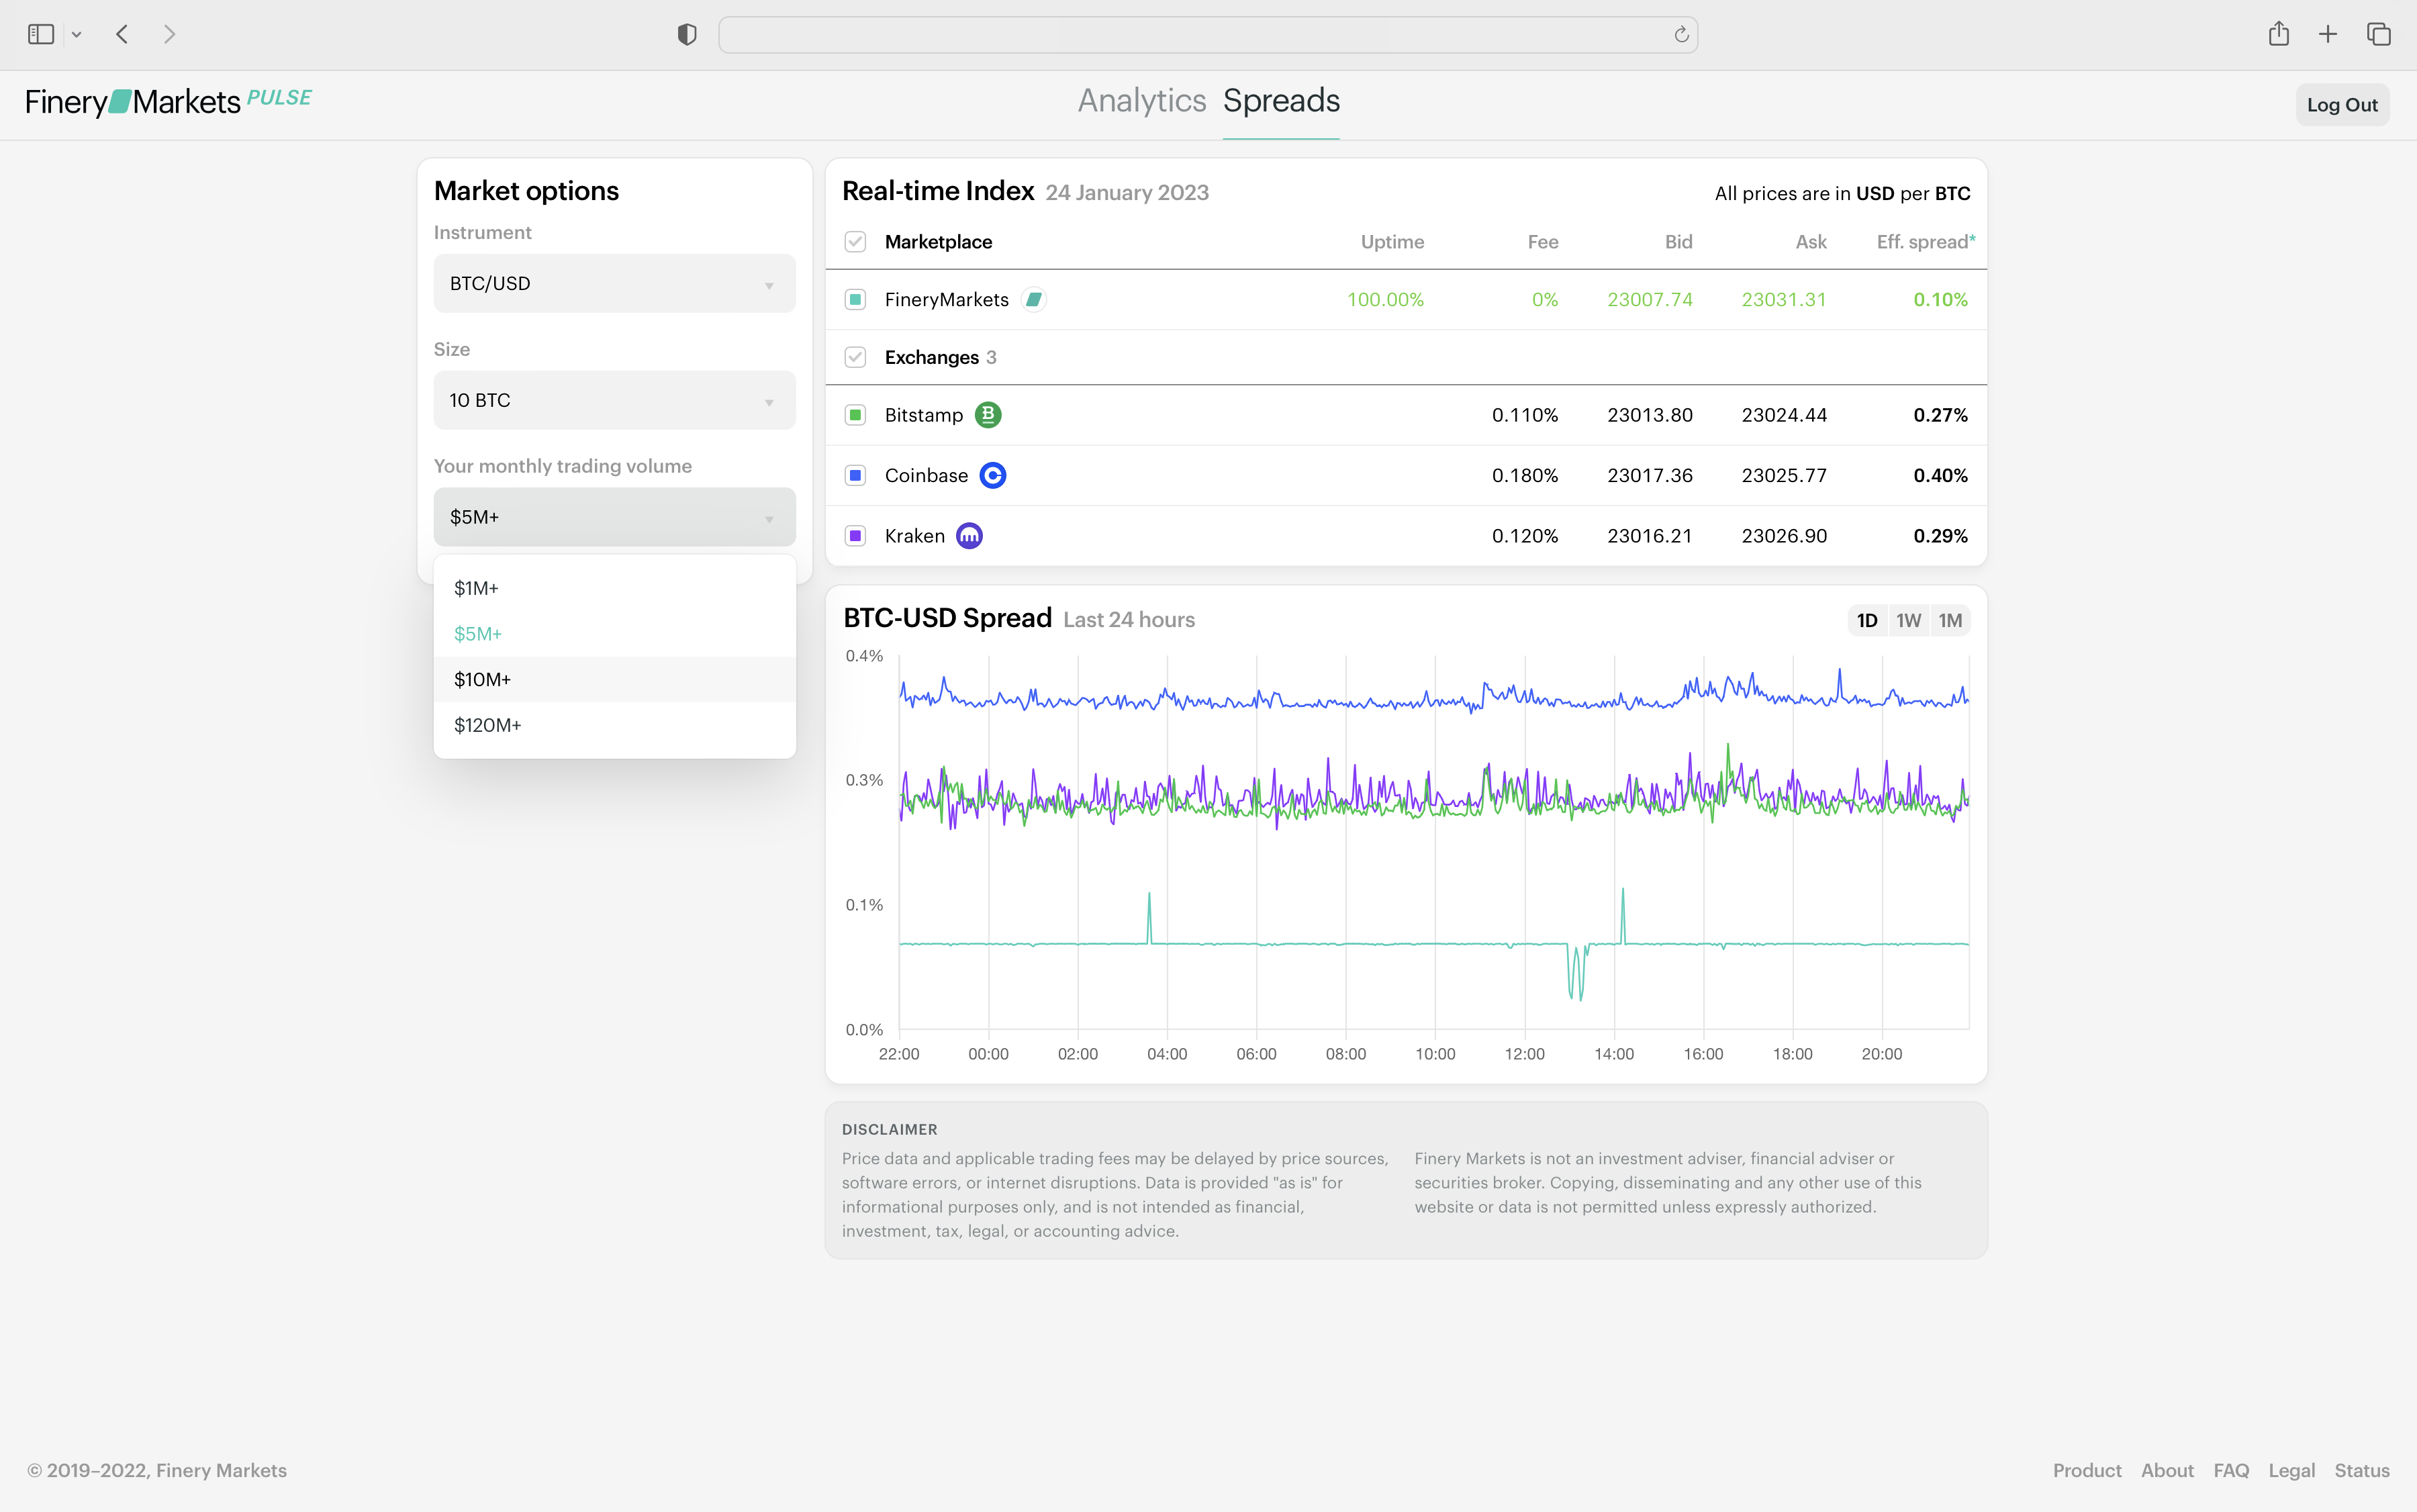Click the Eff. spread column header

coord(1926,242)
